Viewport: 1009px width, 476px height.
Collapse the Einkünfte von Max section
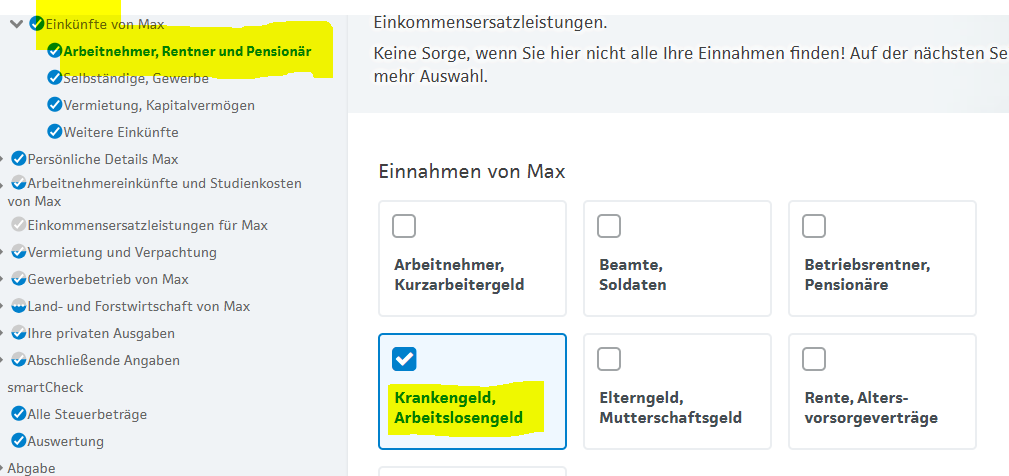(16, 23)
